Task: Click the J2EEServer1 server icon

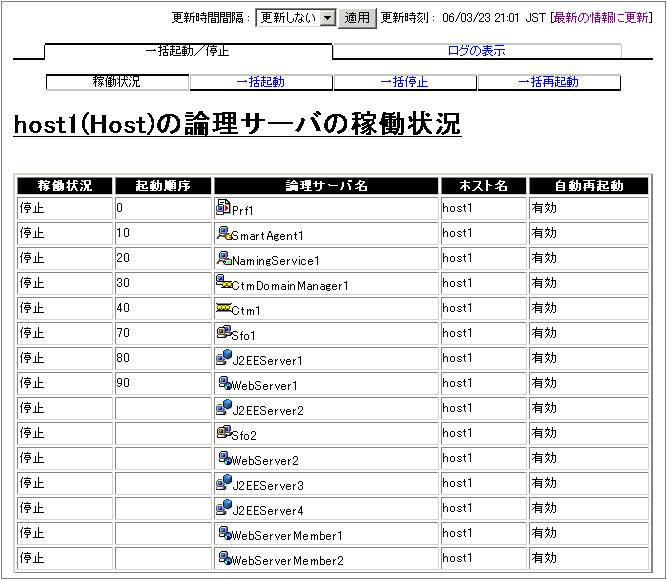Action: click(x=224, y=357)
